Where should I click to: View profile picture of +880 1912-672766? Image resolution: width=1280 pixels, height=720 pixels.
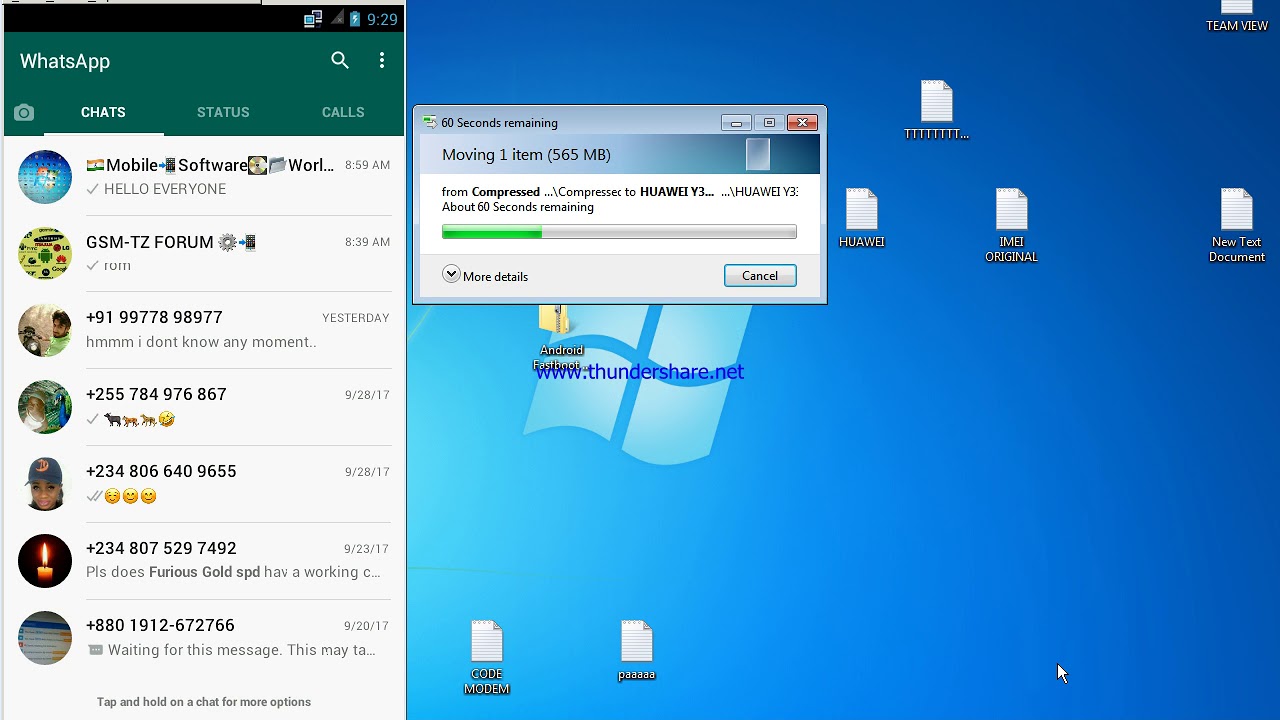point(45,638)
